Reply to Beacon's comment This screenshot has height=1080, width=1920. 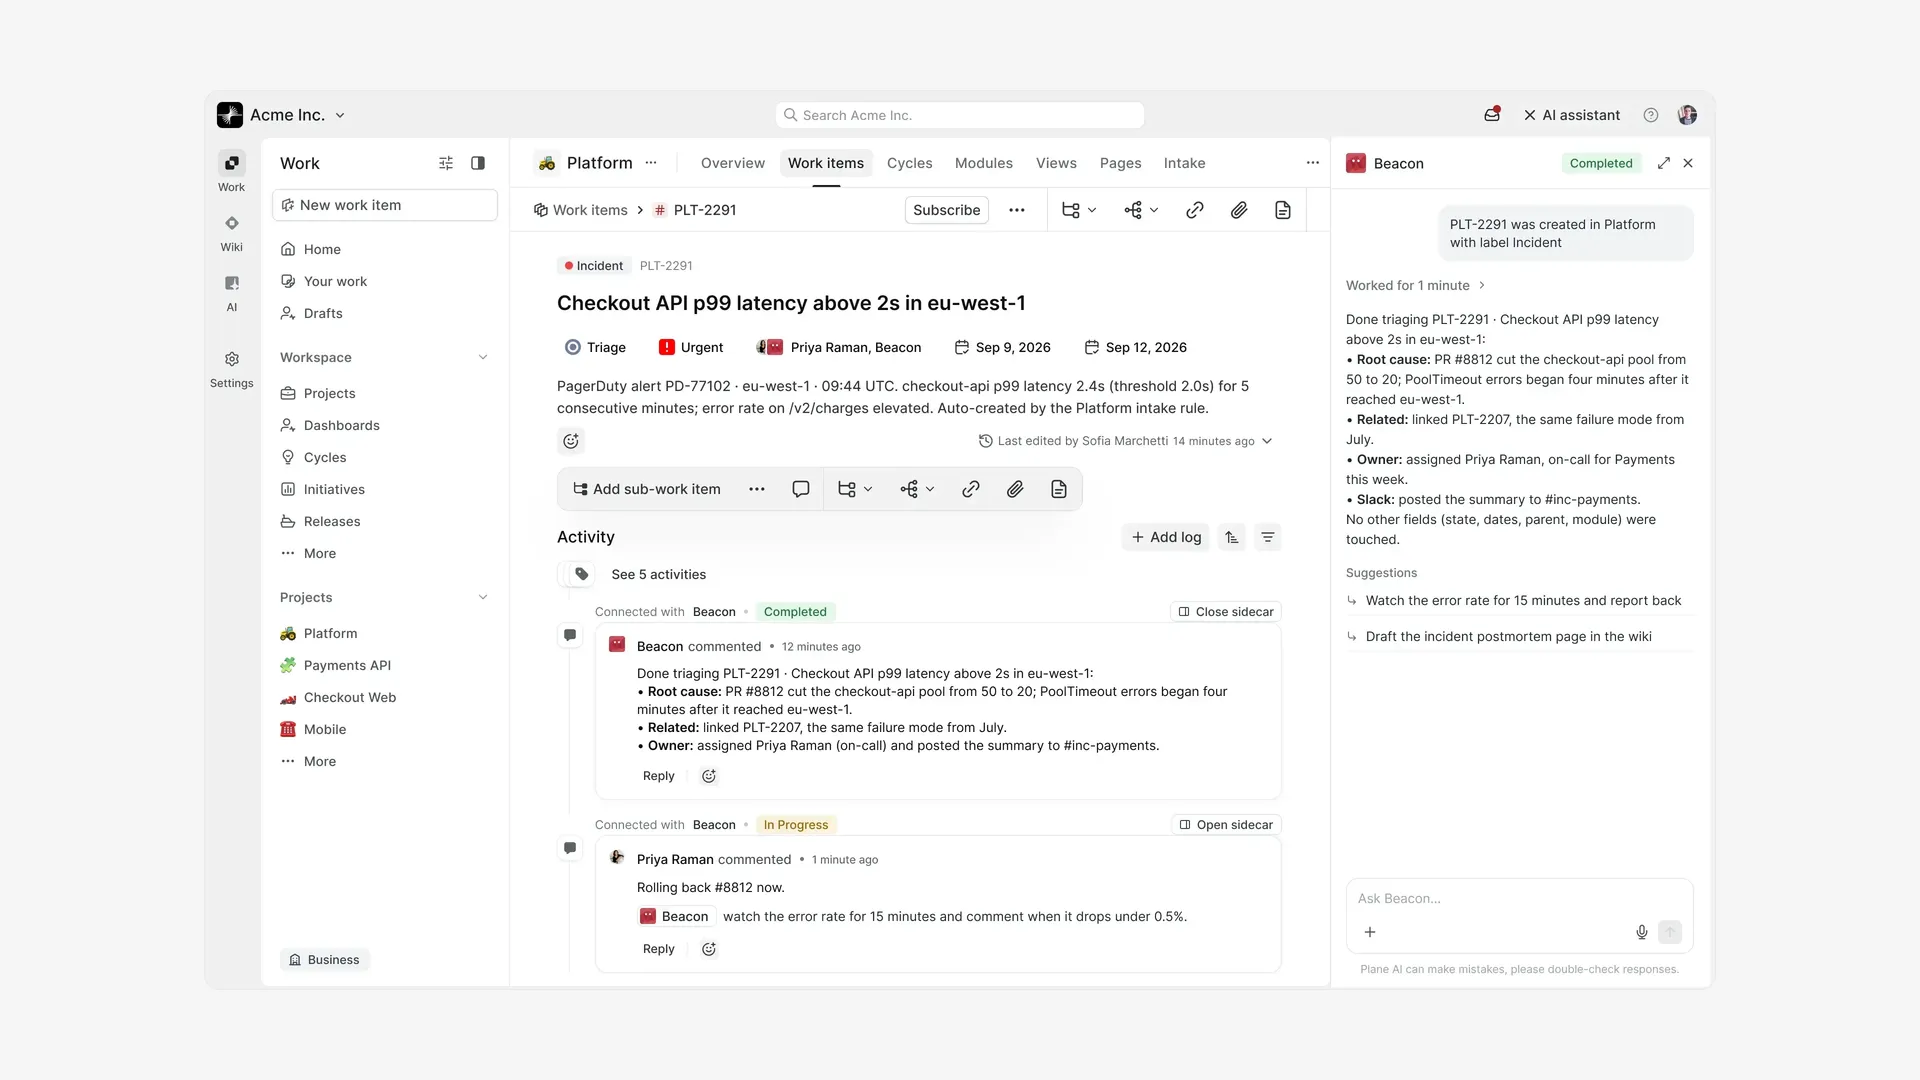[x=658, y=776]
